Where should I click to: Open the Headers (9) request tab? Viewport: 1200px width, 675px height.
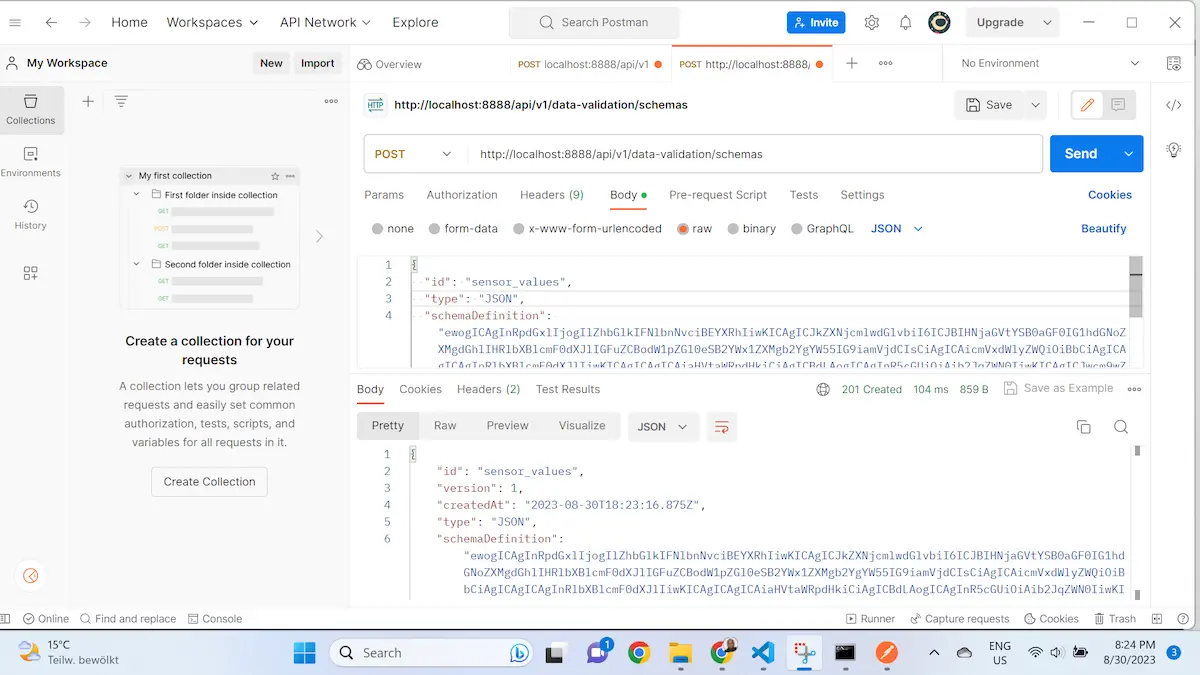(552, 195)
